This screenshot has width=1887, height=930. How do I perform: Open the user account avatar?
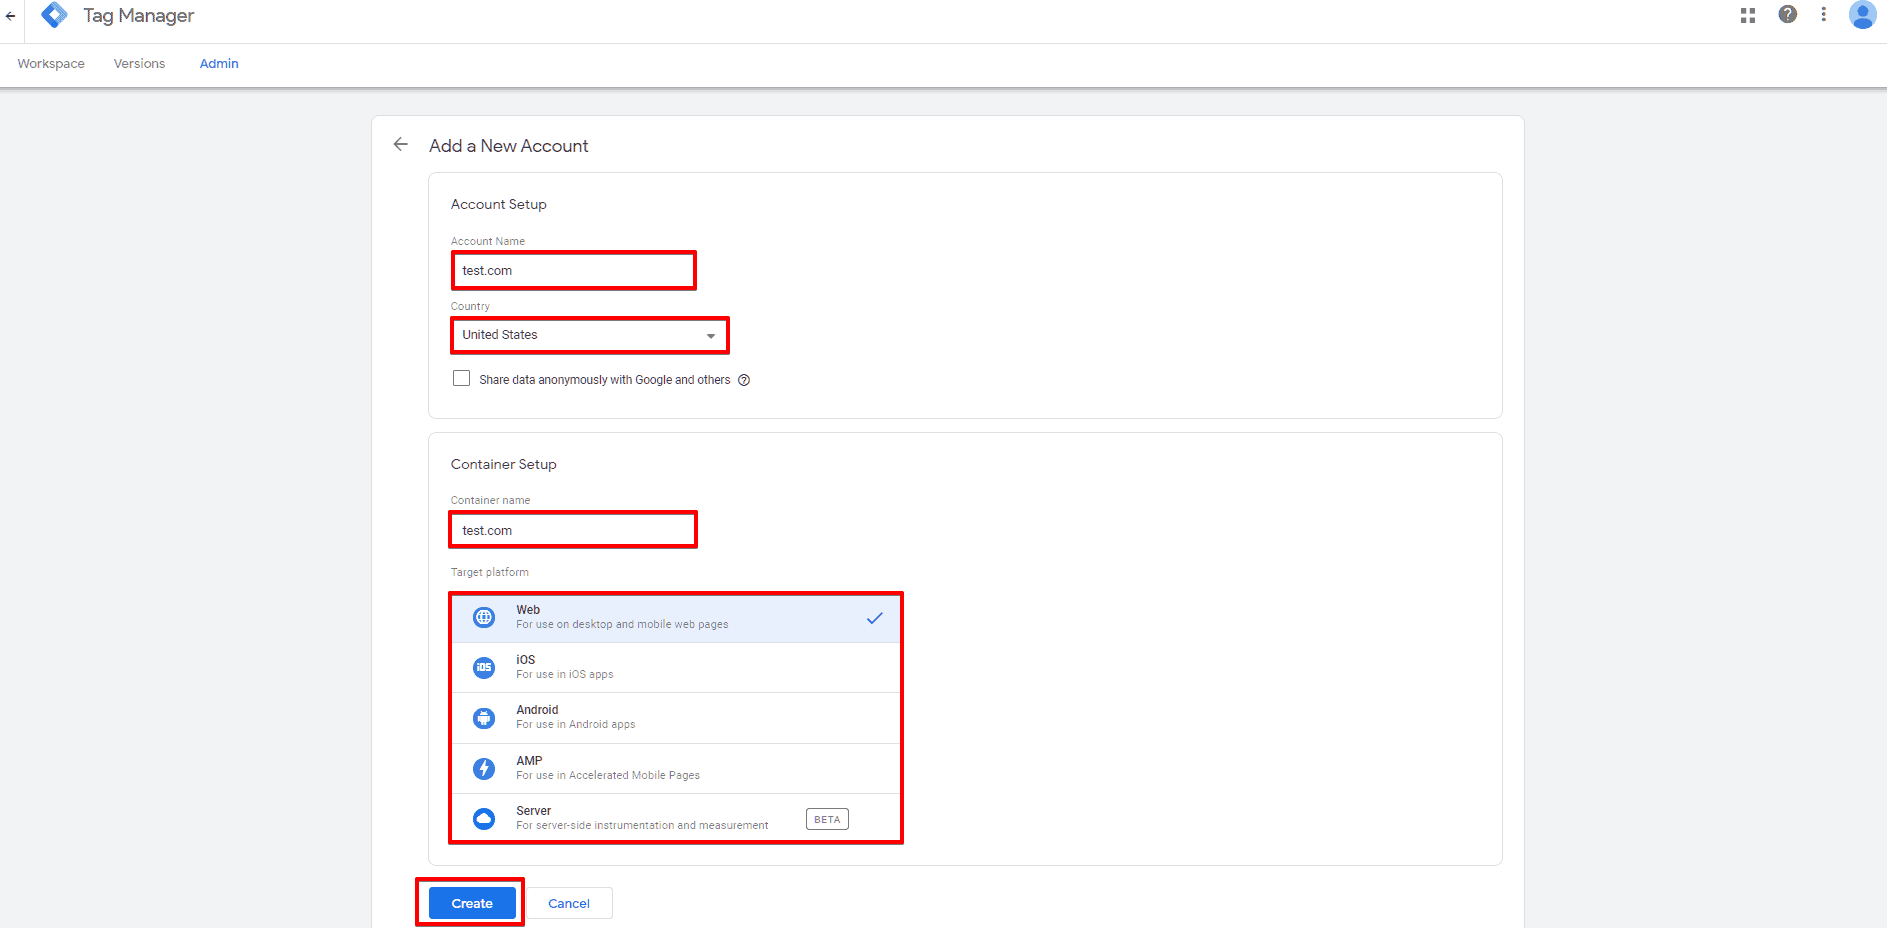point(1862,14)
